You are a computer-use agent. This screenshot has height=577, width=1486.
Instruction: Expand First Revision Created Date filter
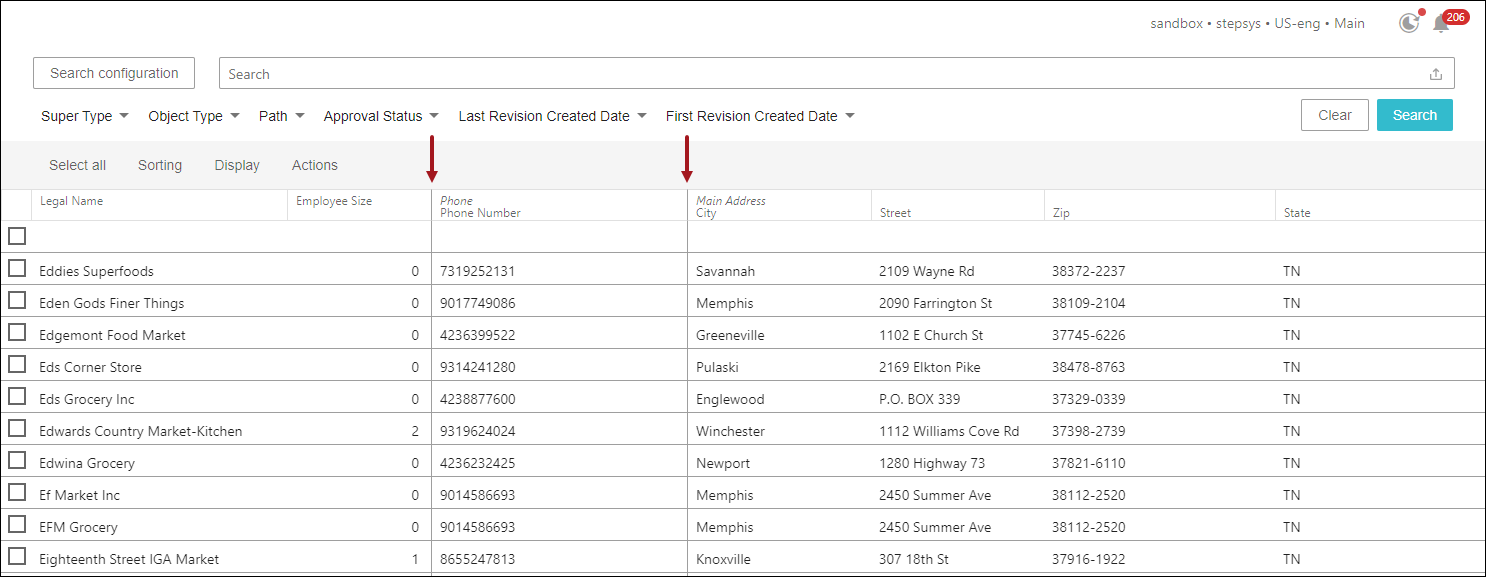coord(760,116)
